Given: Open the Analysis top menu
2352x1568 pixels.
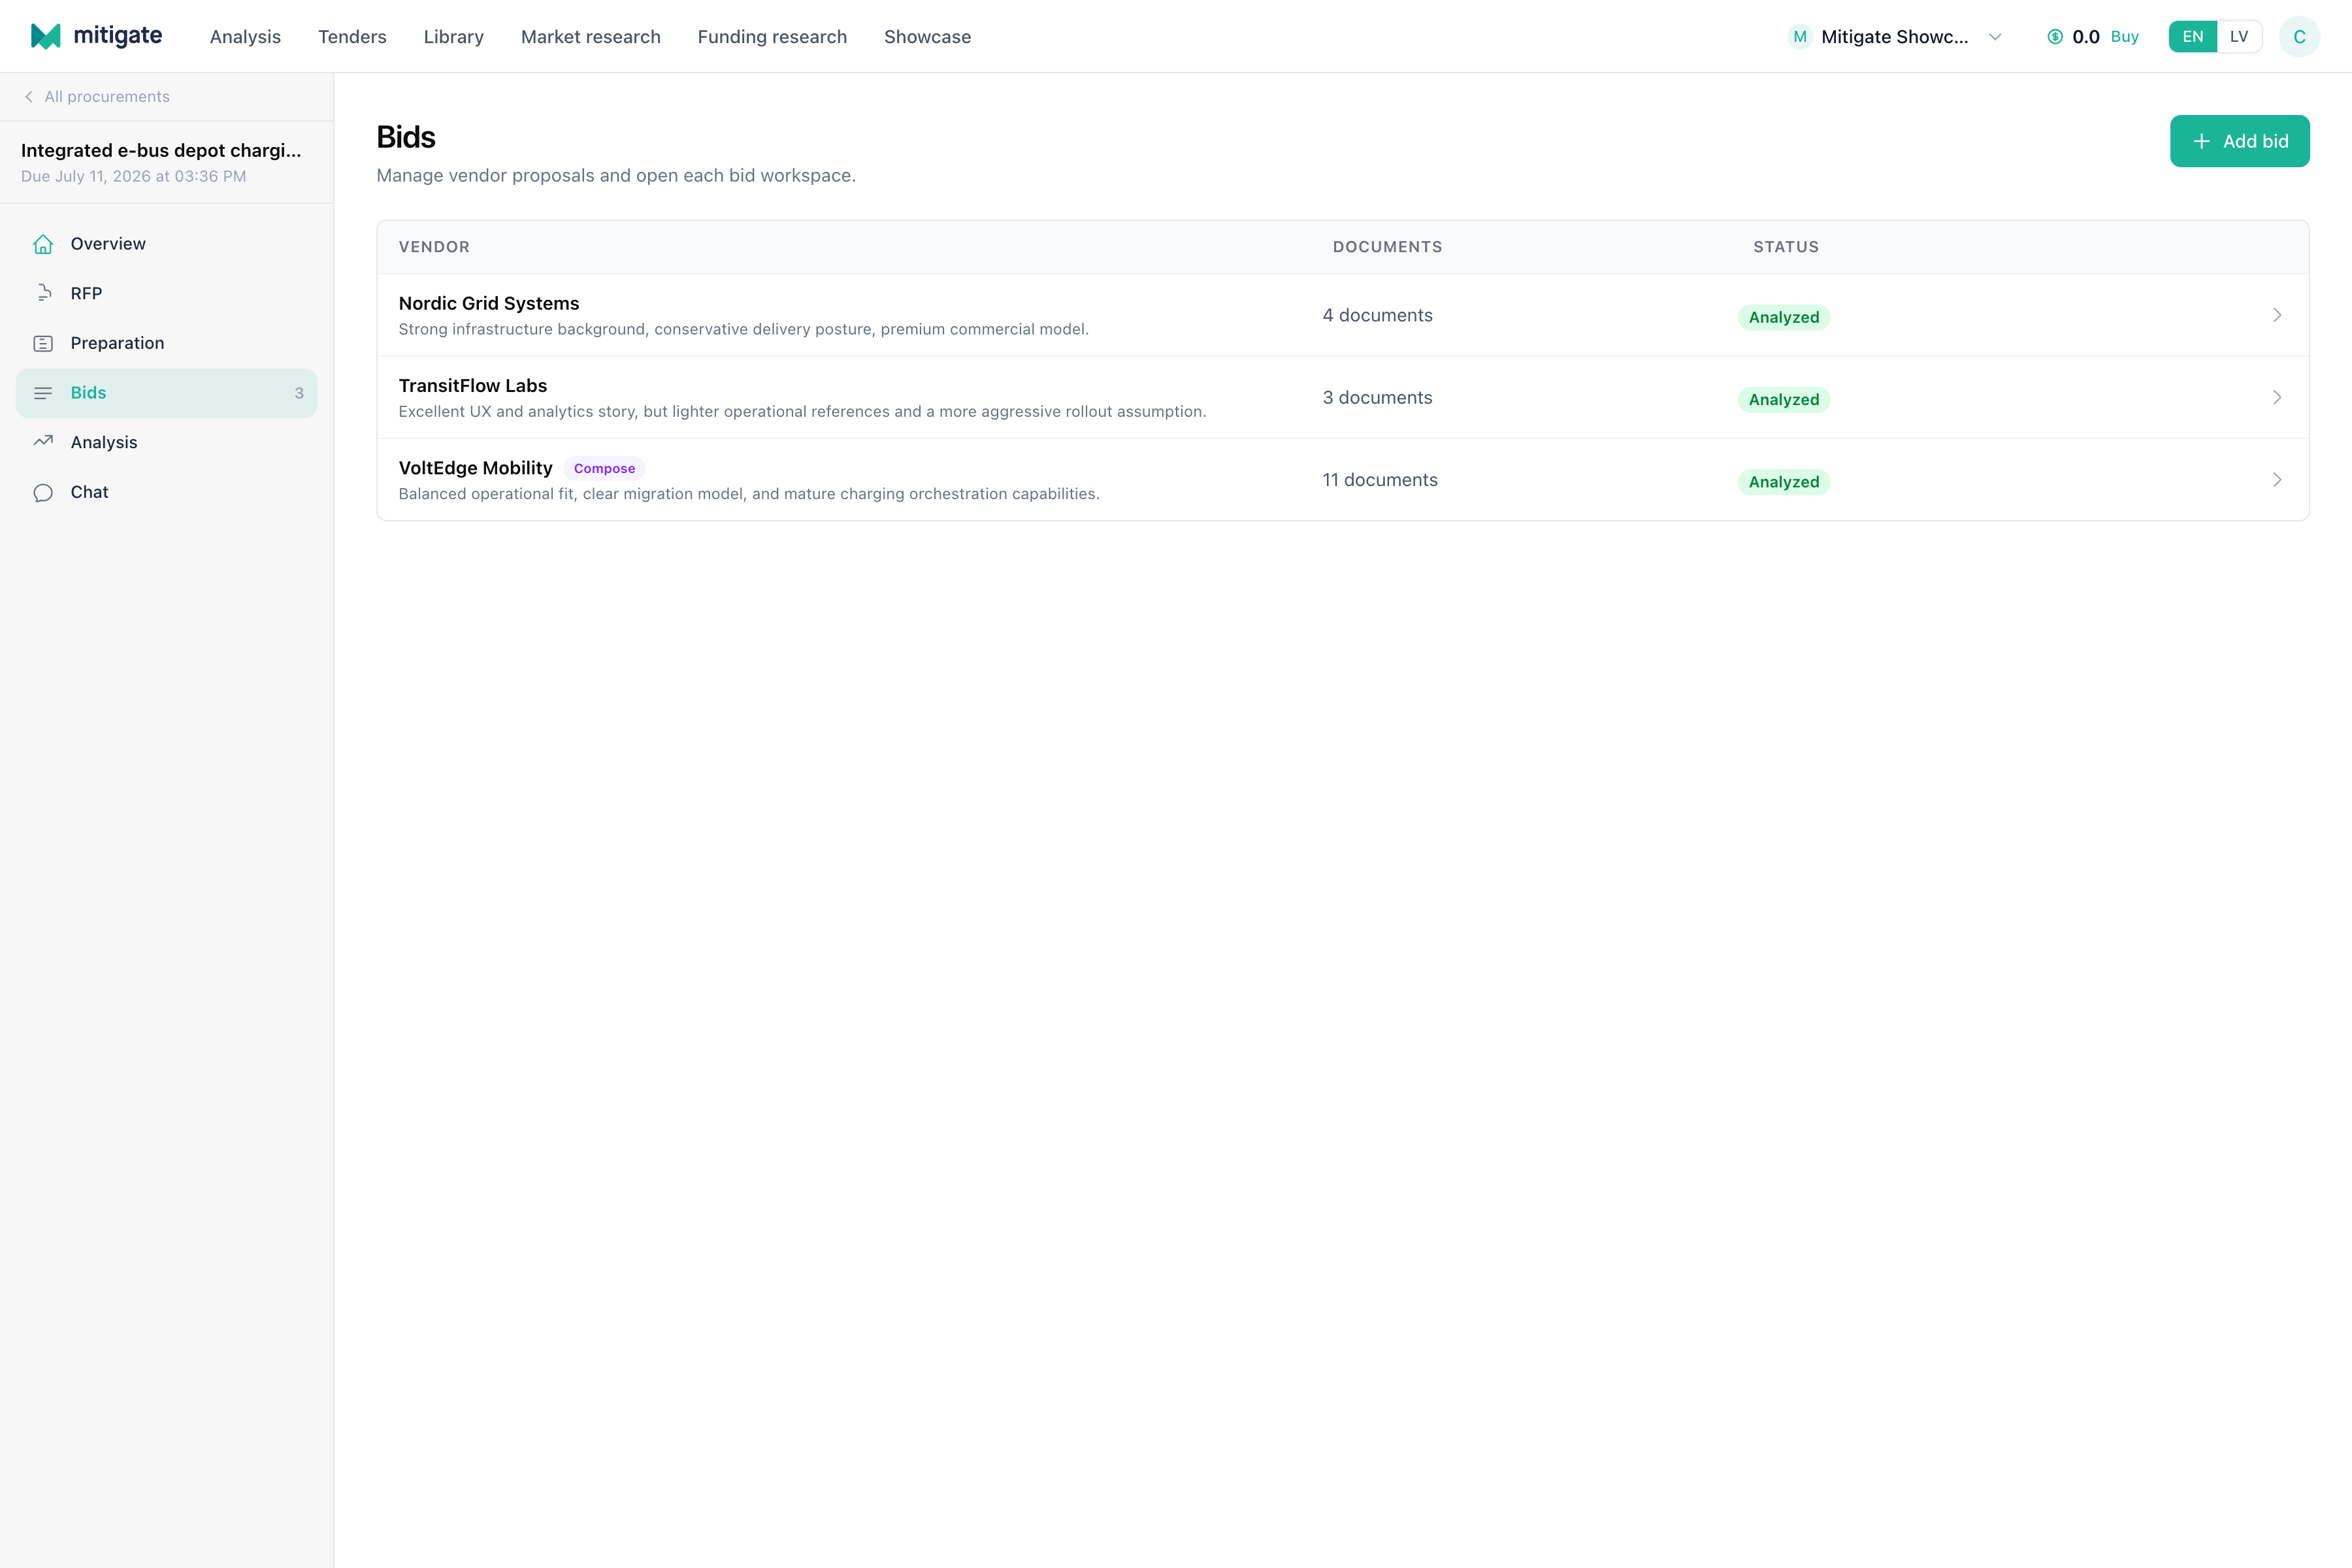Looking at the screenshot, I should coord(245,37).
